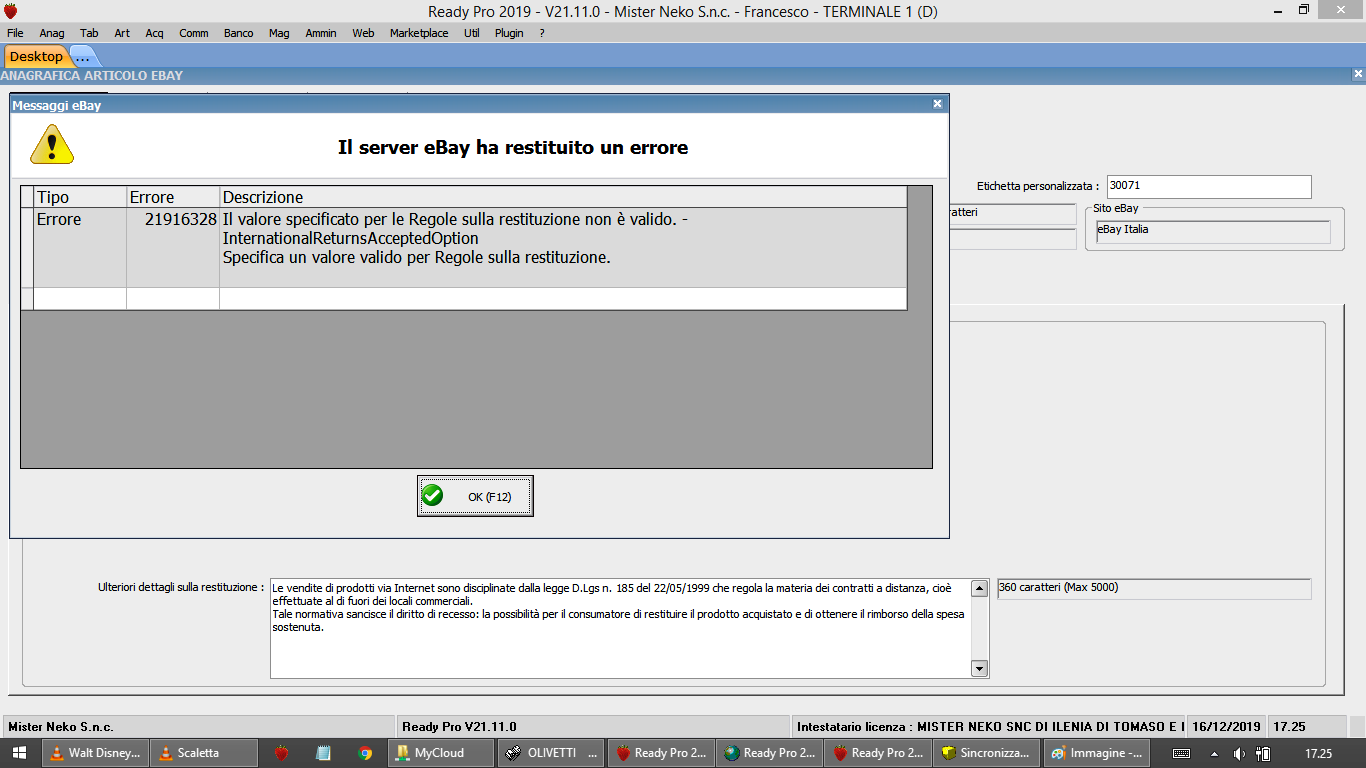This screenshot has width=1366, height=768.
Task: Click the Errore column header
Action: point(173,197)
